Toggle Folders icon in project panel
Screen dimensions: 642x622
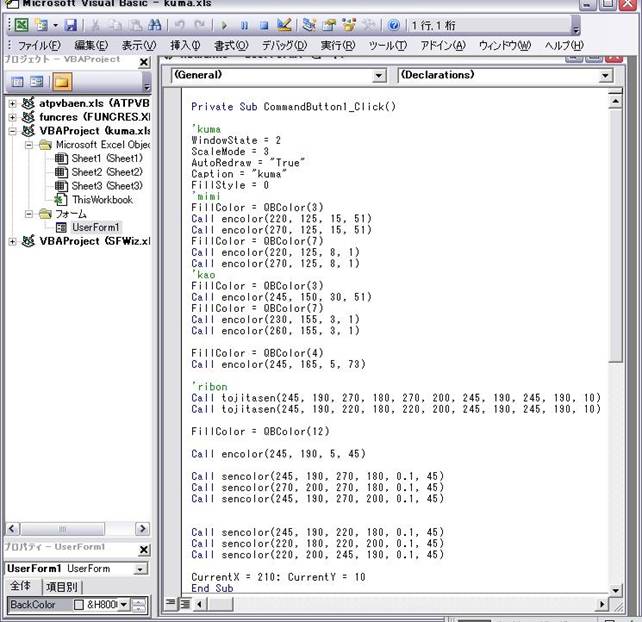(x=61, y=82)
